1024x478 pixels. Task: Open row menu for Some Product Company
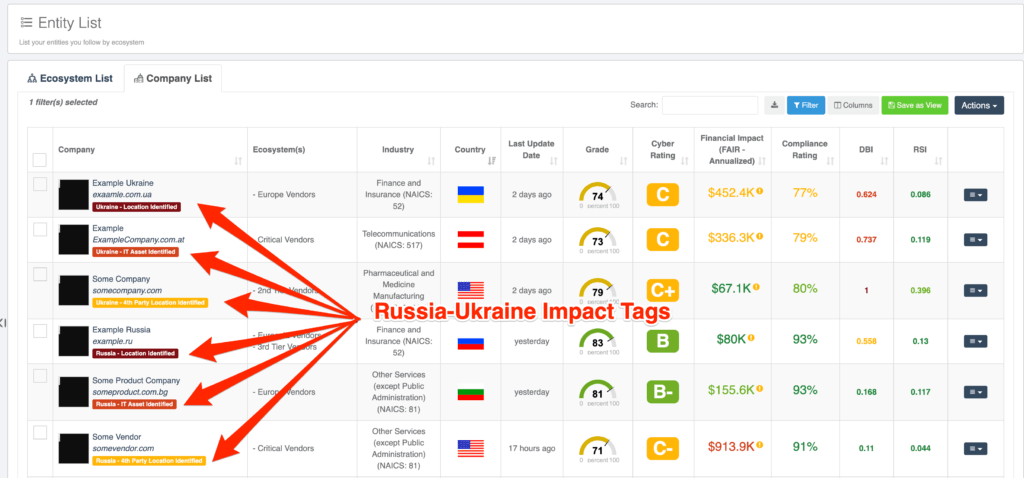975,392
